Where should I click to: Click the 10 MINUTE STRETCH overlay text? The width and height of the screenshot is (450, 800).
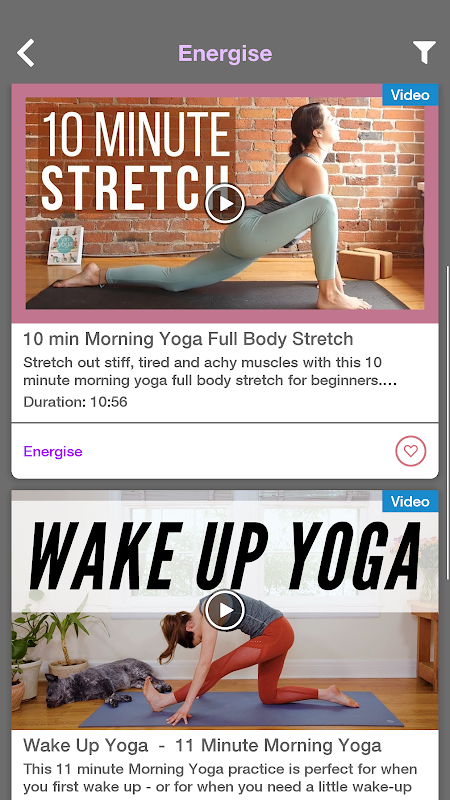tap(136, 160)
